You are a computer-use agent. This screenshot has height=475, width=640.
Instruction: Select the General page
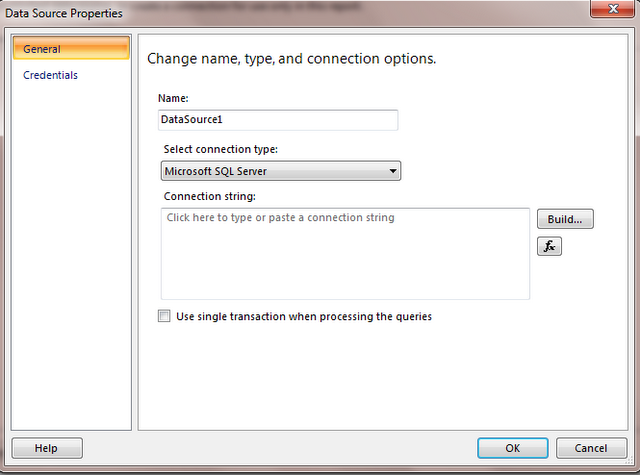(70, 49)
